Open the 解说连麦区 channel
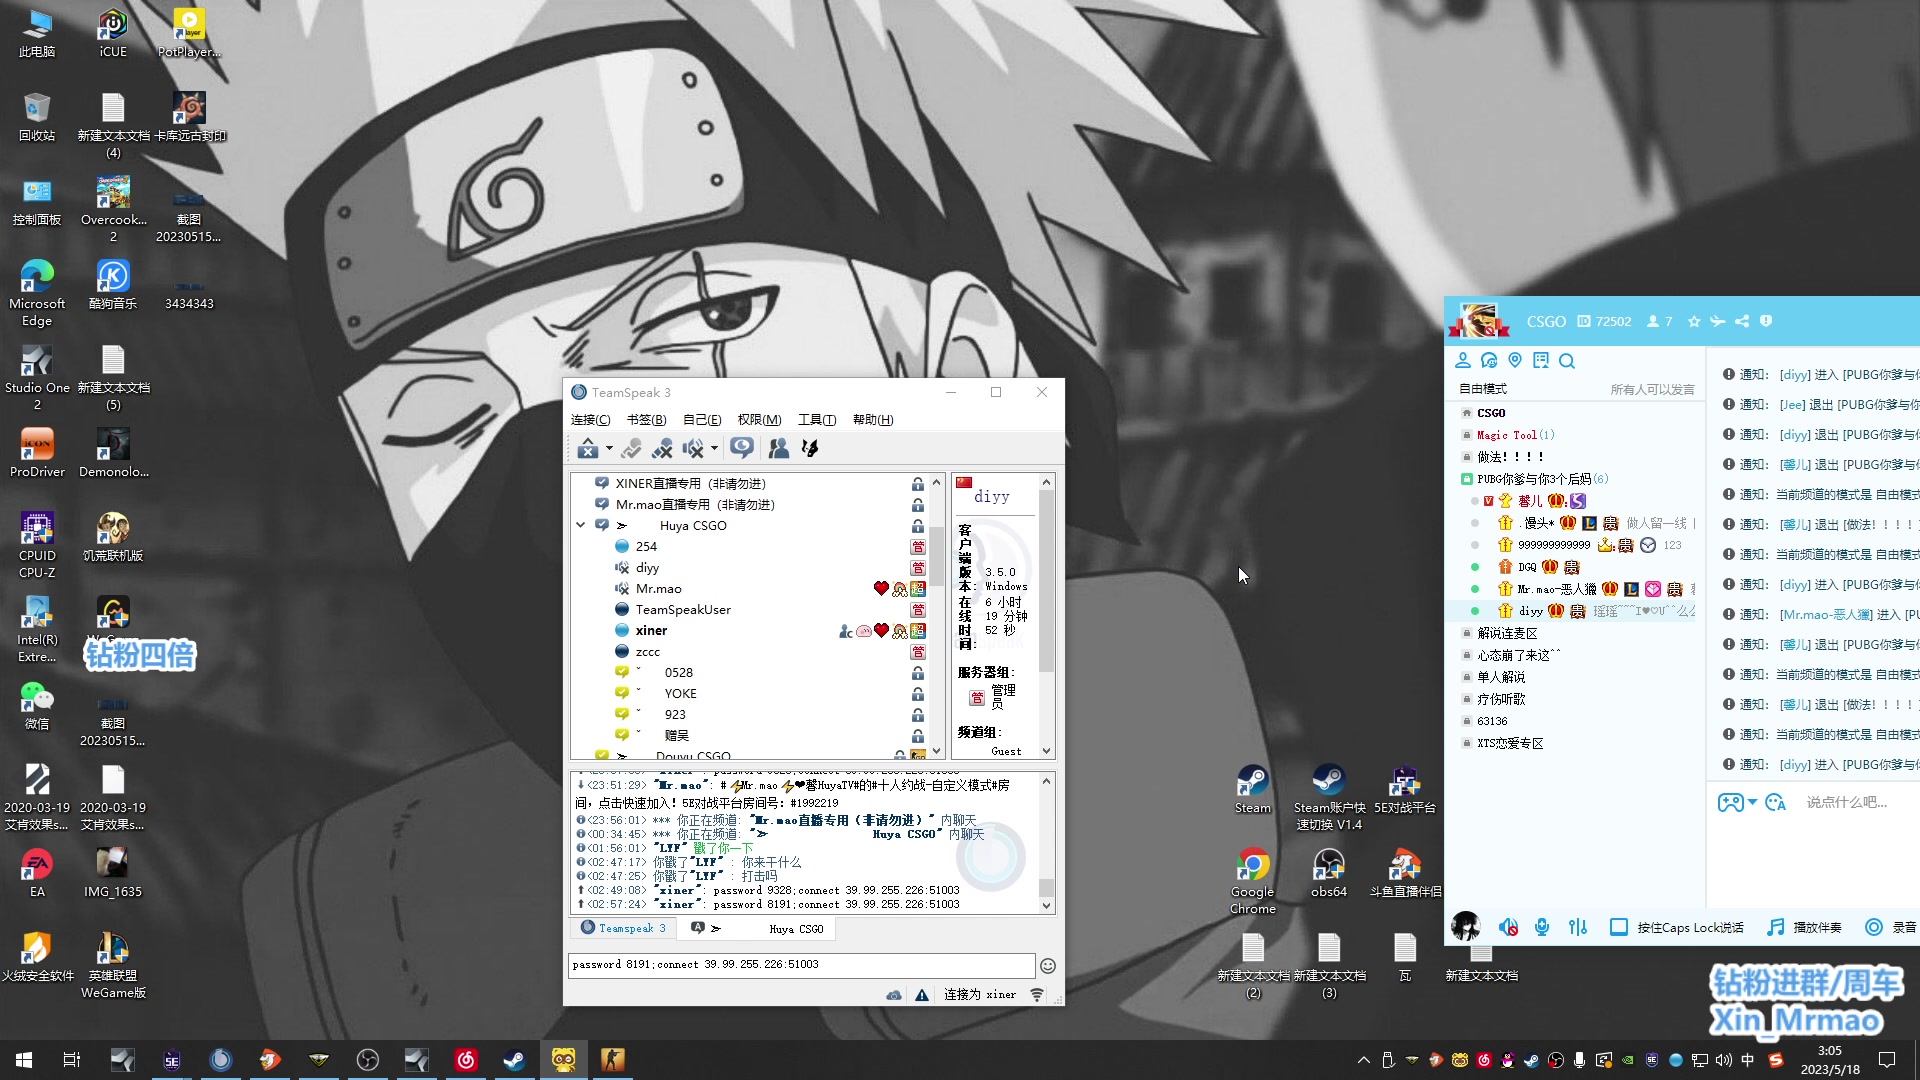This screenshot has width=1920, height=1080. (x=1507, y=633)
